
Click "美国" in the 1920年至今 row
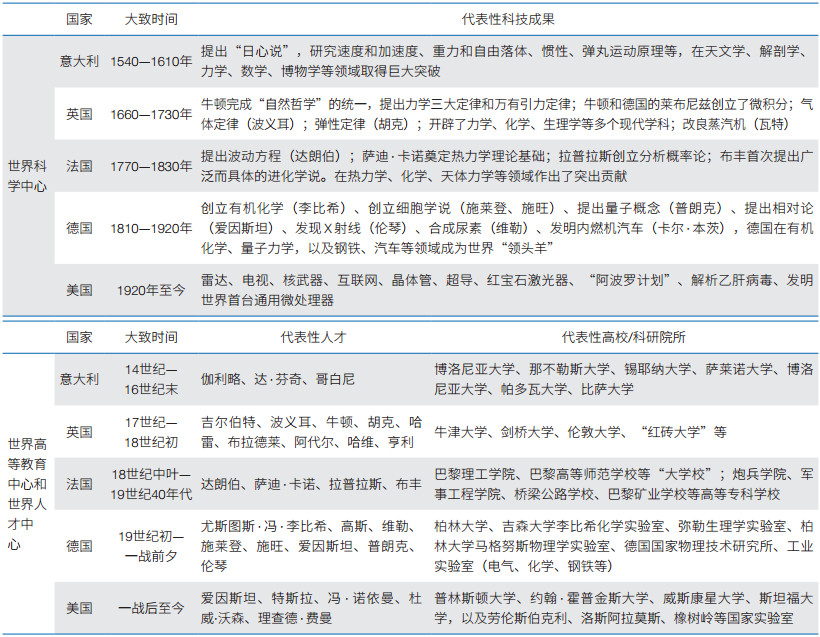[79, 290]
